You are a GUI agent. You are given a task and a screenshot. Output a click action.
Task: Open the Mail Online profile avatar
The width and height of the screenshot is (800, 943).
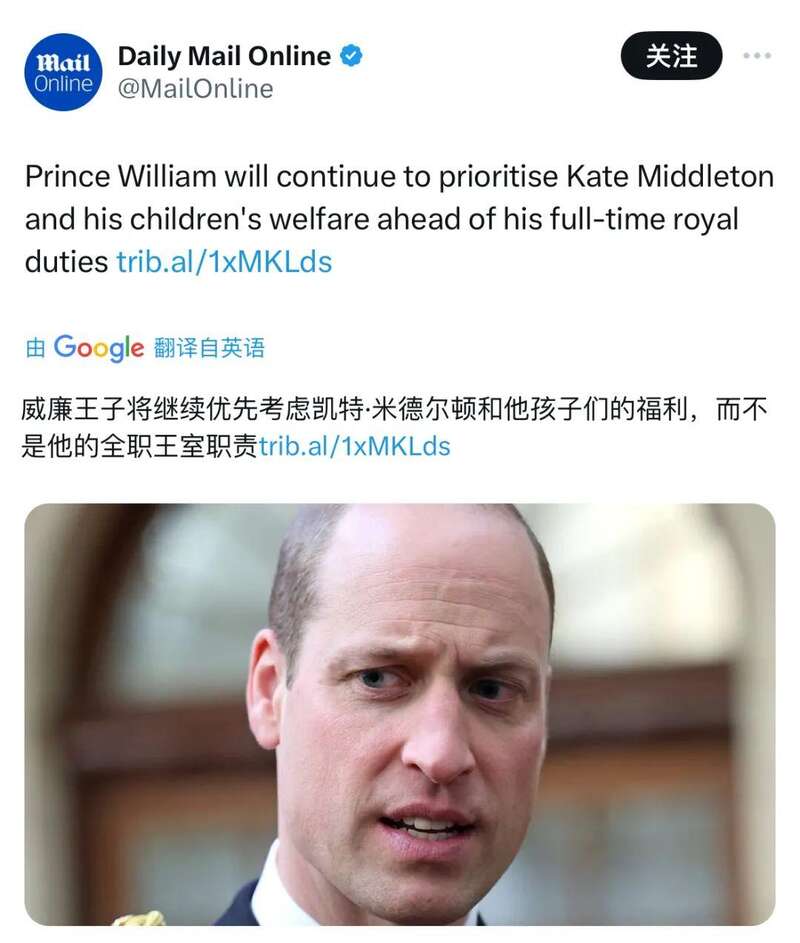(63, 72)
